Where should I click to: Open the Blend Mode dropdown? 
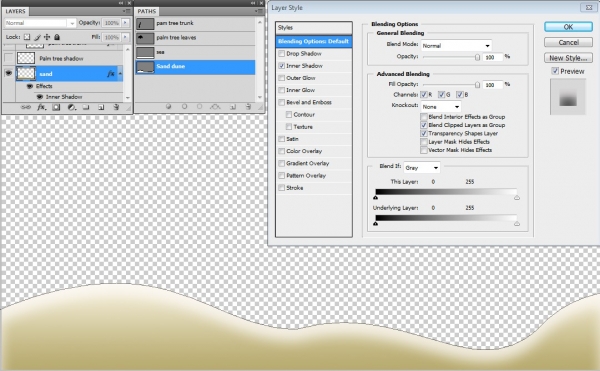click(457, 46)
